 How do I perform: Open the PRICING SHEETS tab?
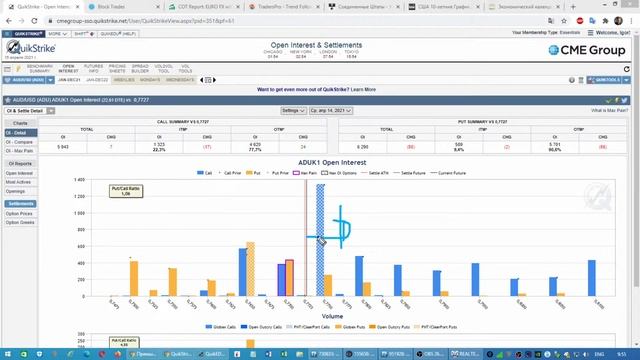point(117,69)
